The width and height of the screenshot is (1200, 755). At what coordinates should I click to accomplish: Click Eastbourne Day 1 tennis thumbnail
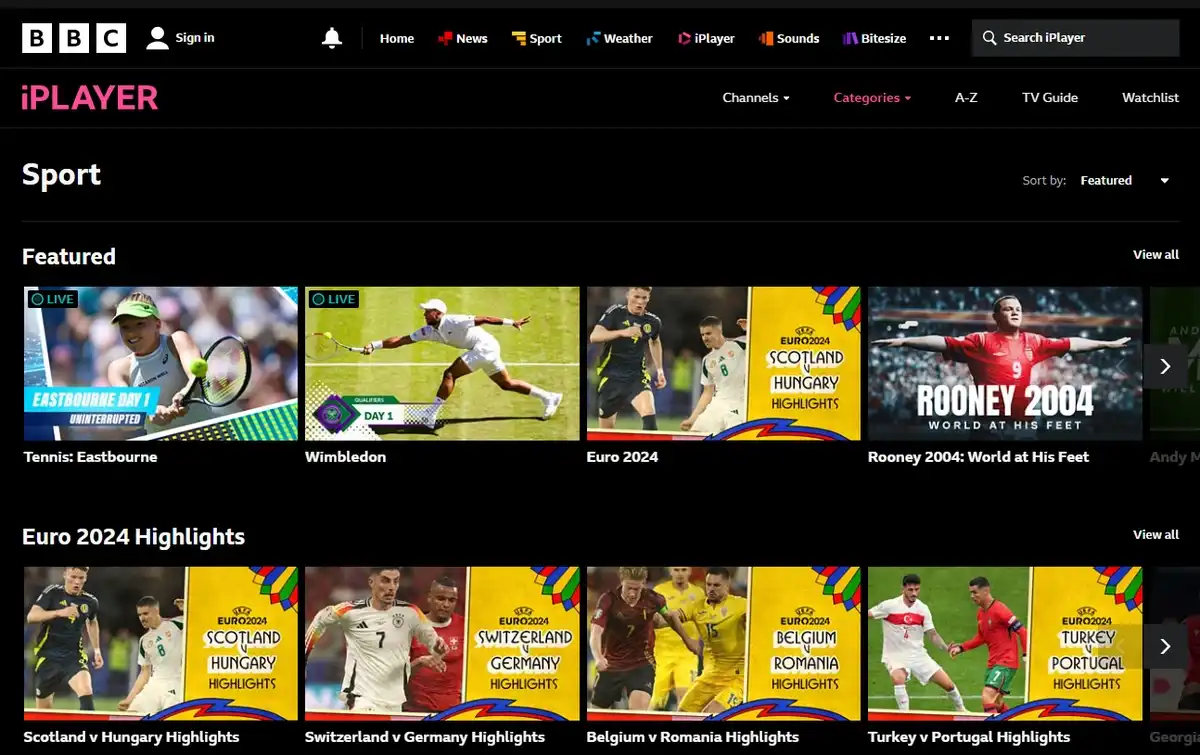click(160, 364)
